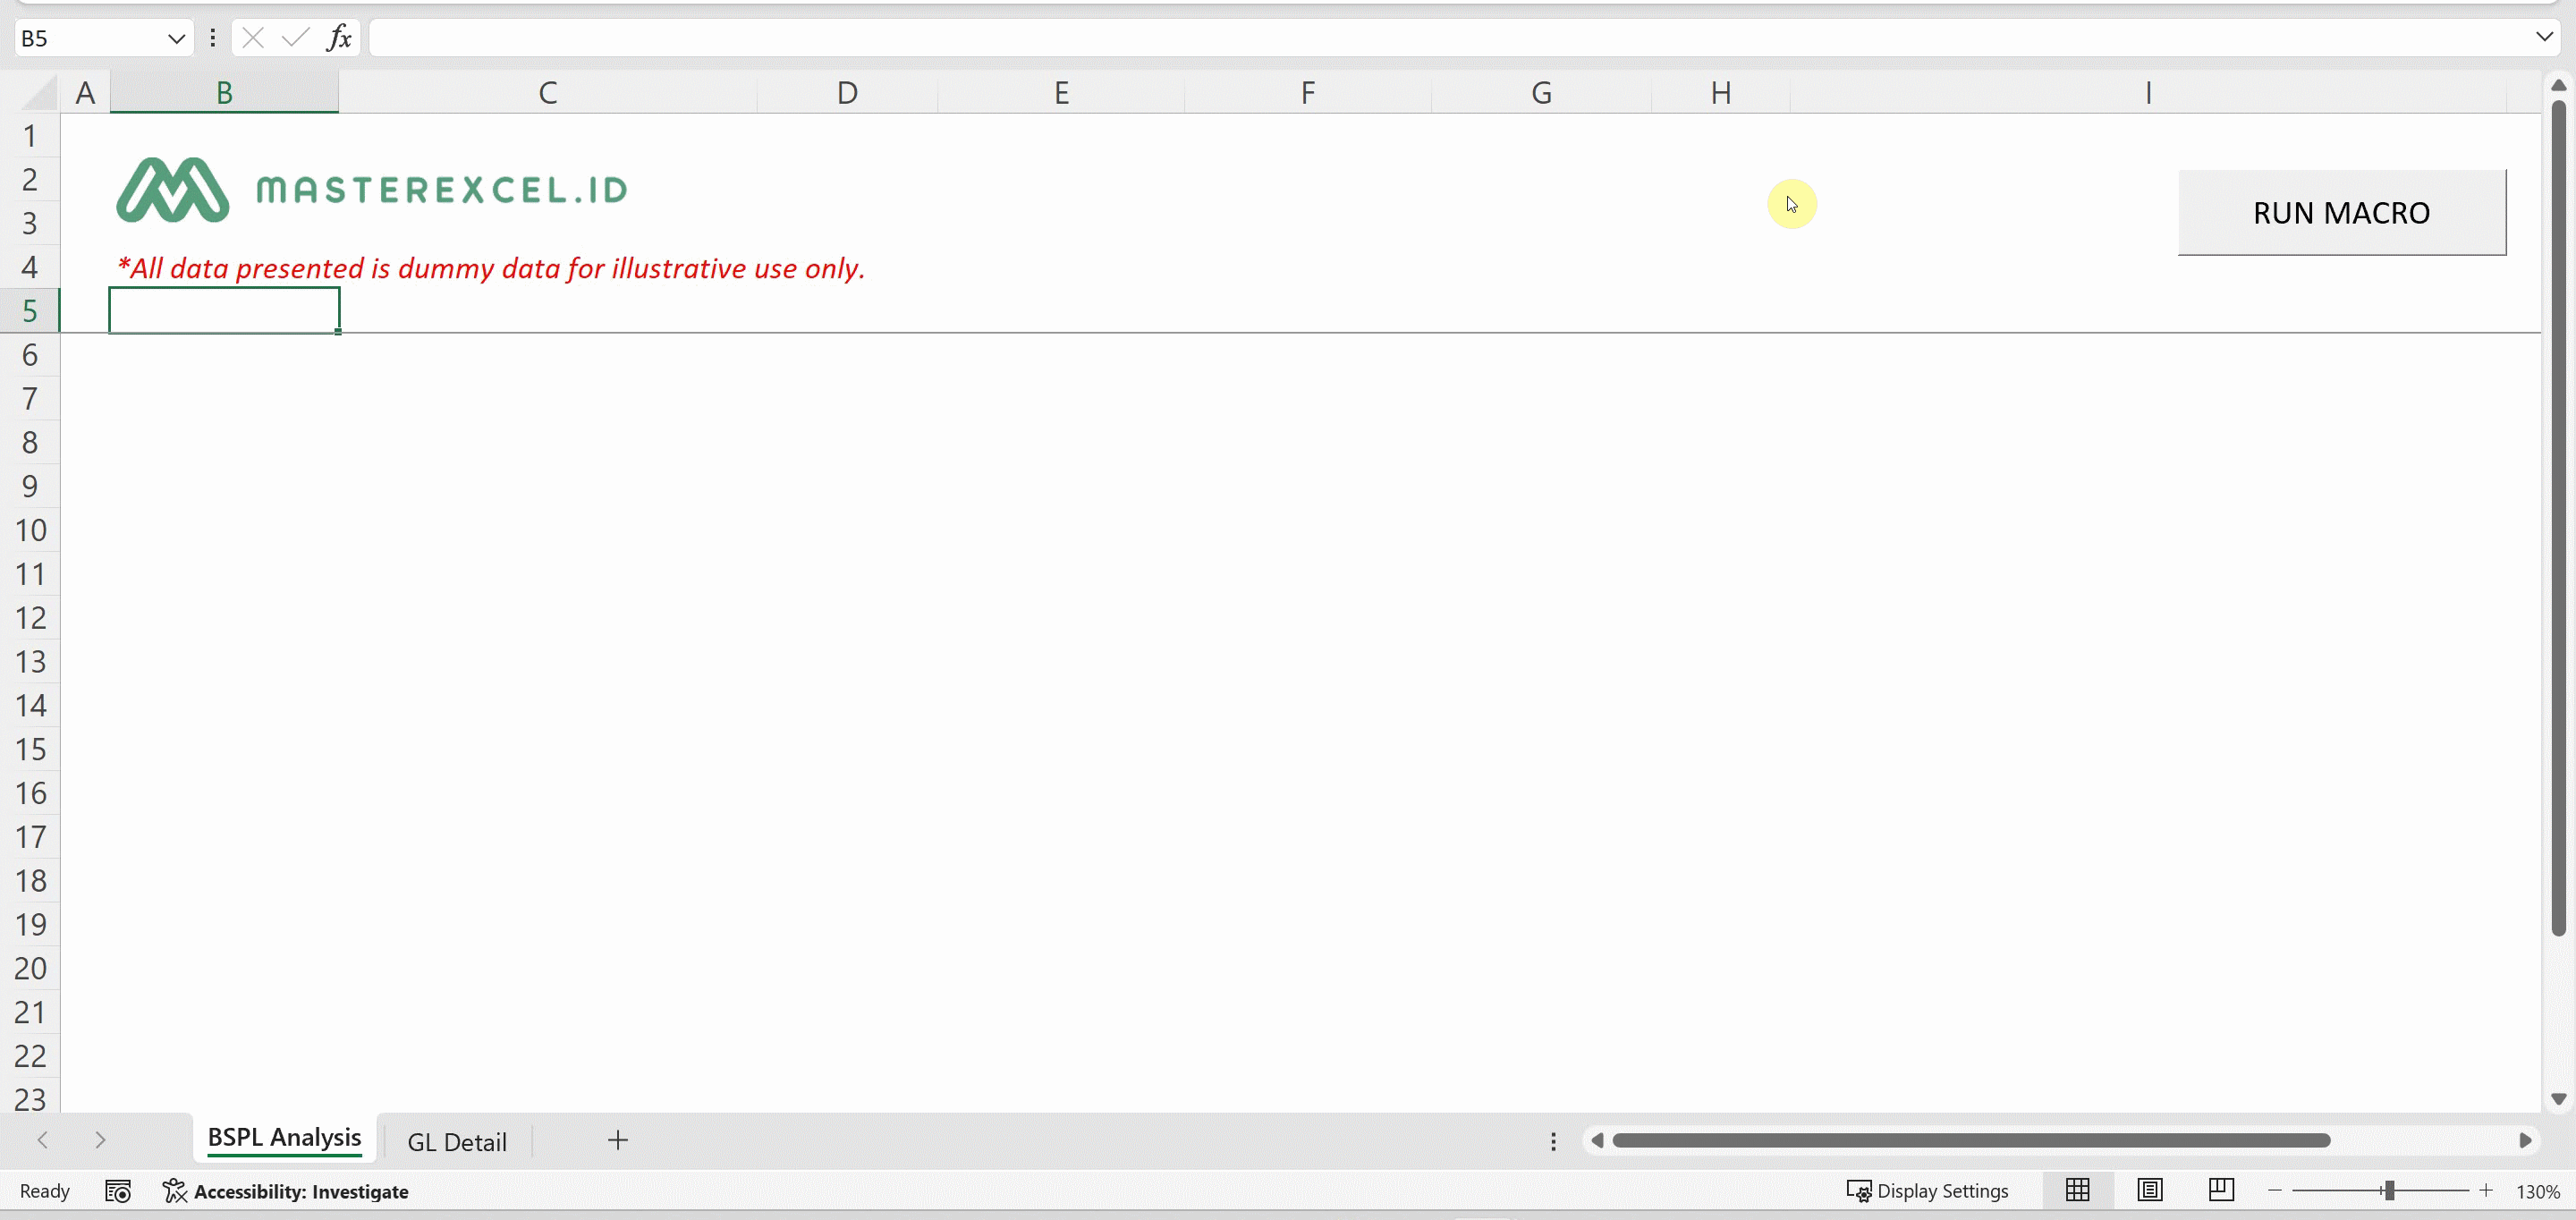Open the Accessibility: Investigate checker
Screen dimensions: 2576x1220
286,1191
